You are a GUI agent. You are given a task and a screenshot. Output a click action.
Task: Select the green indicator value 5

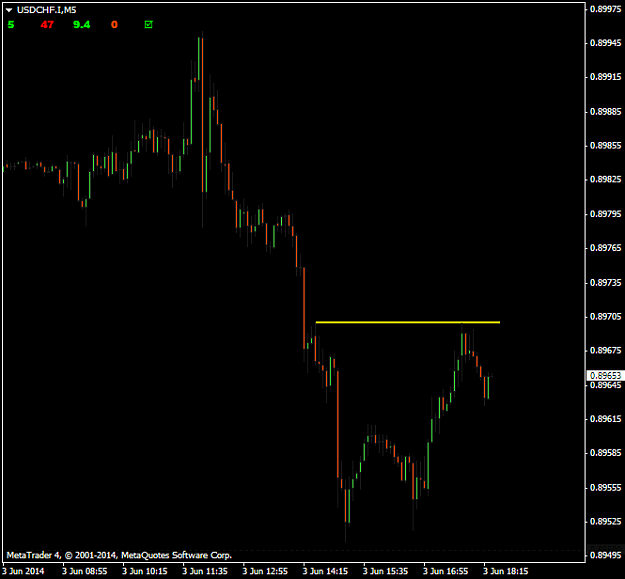[11, 25]
